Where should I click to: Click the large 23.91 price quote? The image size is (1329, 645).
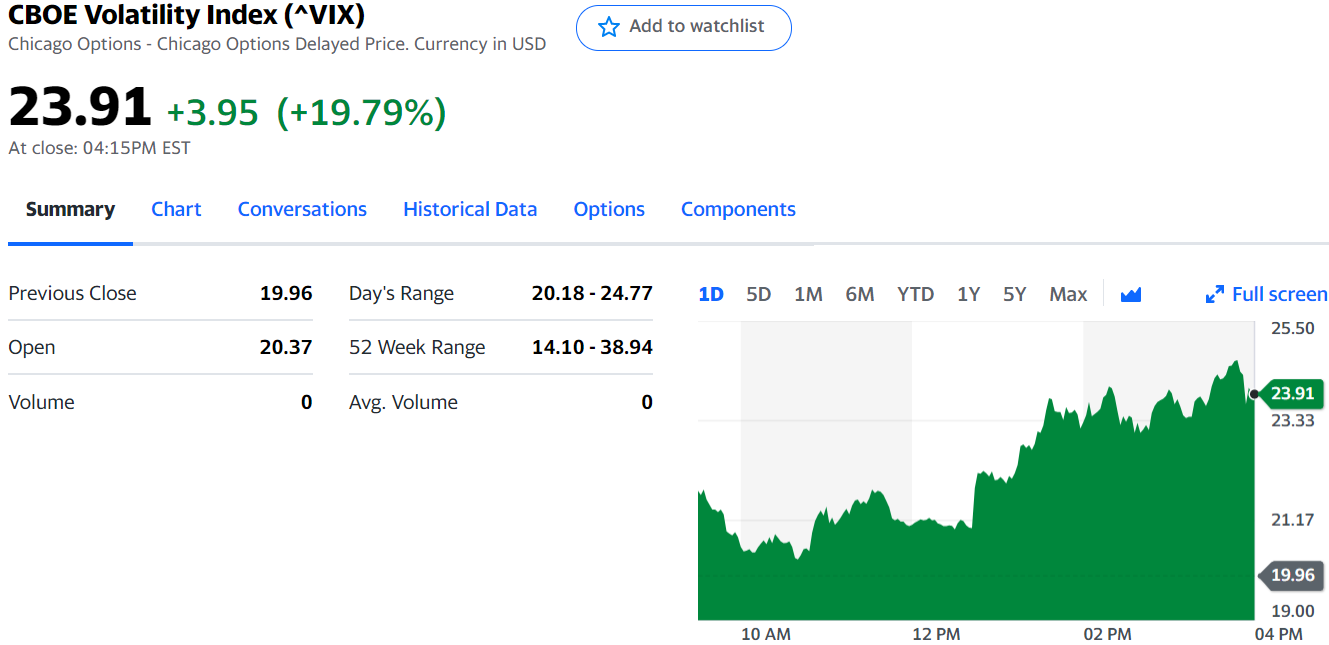point(80,106)
